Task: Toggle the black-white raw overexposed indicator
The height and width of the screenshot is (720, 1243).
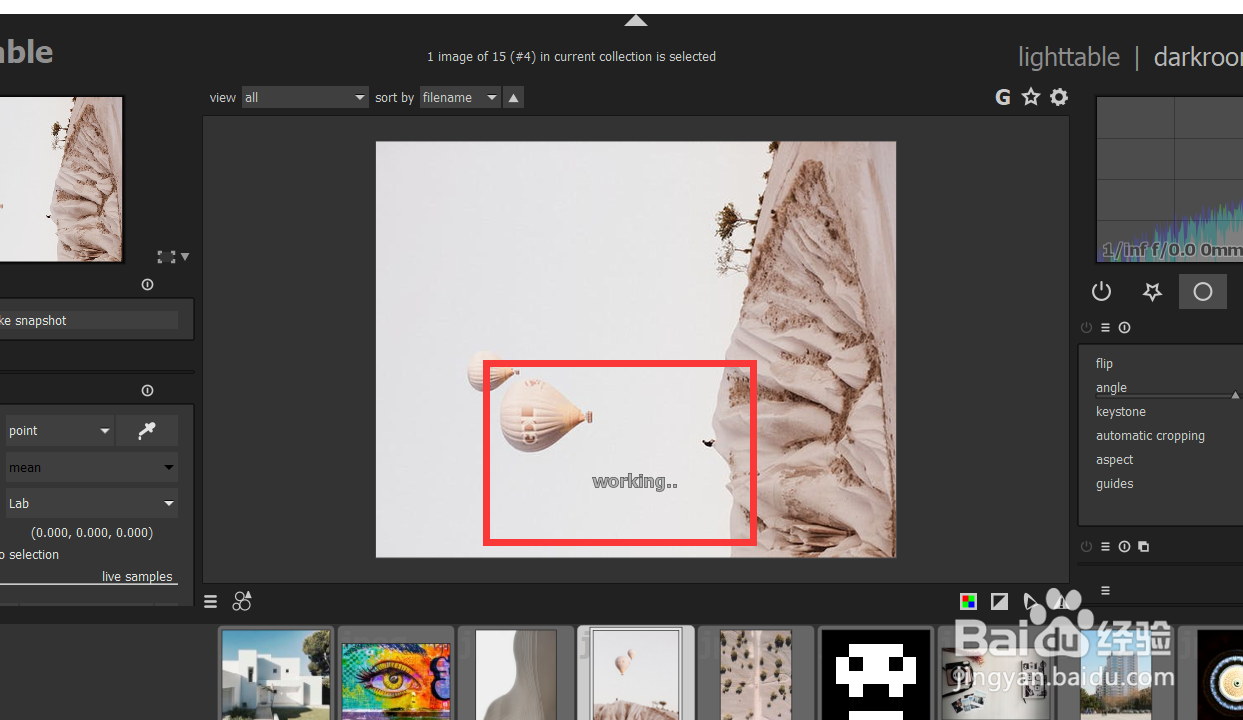Action: tap(999, 601)
